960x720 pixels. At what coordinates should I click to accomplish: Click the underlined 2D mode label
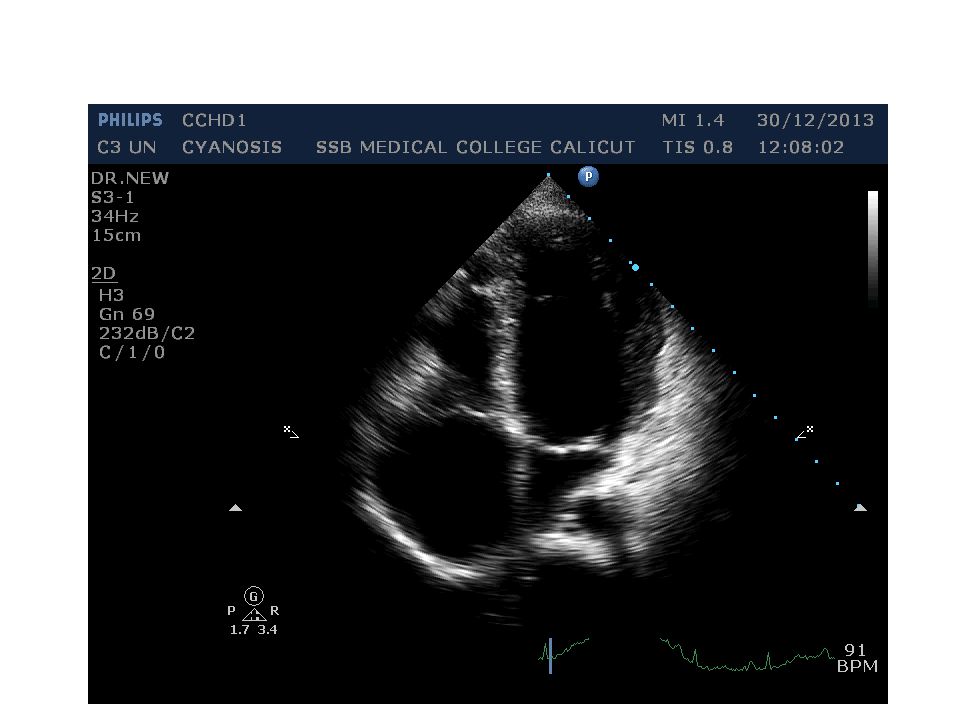point(104,273)
